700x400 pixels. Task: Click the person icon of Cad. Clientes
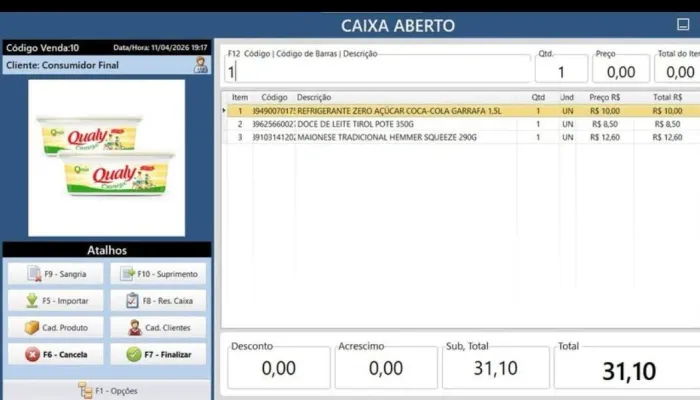tap(135, 327)
